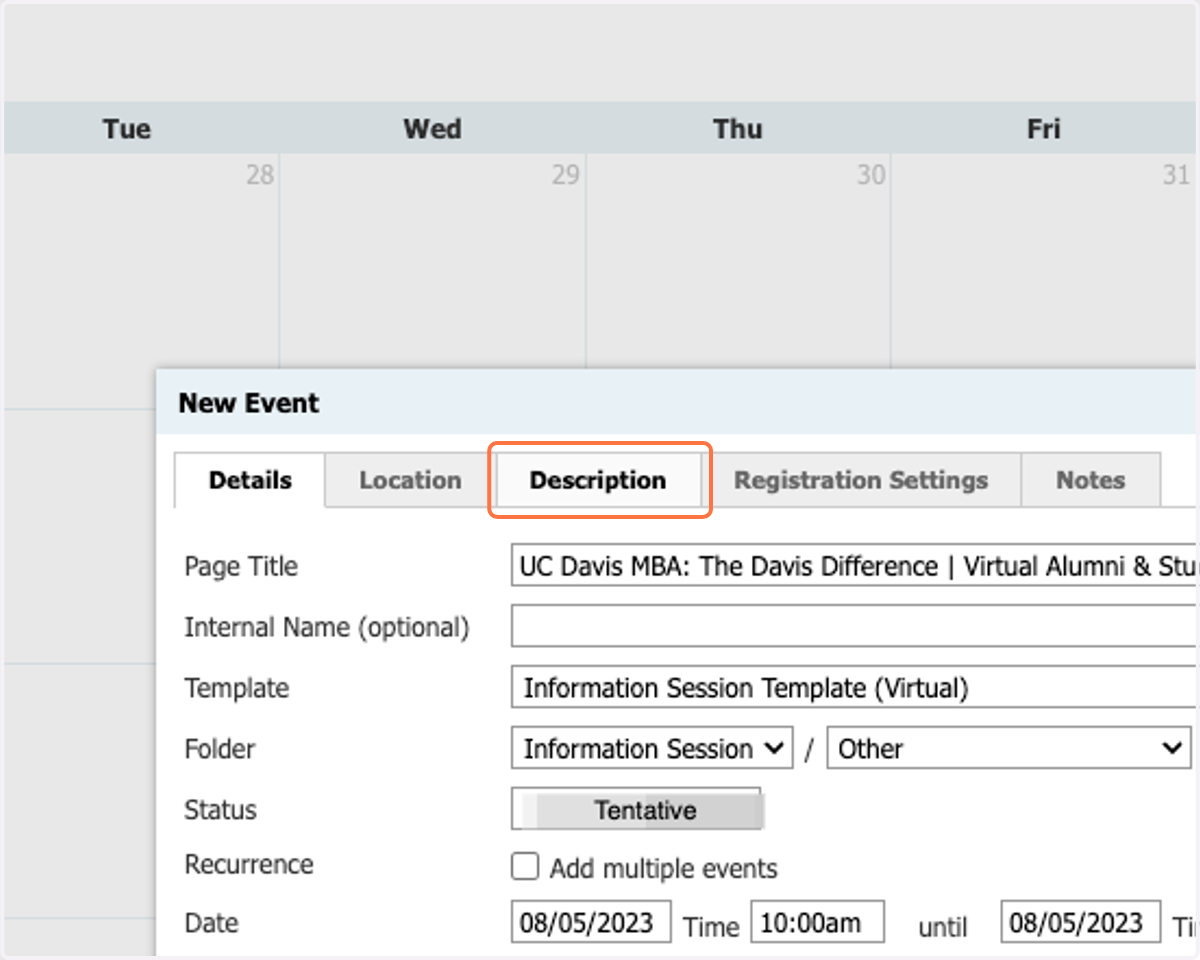
Task: Click the Fri column header
Action: [1043, 128]
